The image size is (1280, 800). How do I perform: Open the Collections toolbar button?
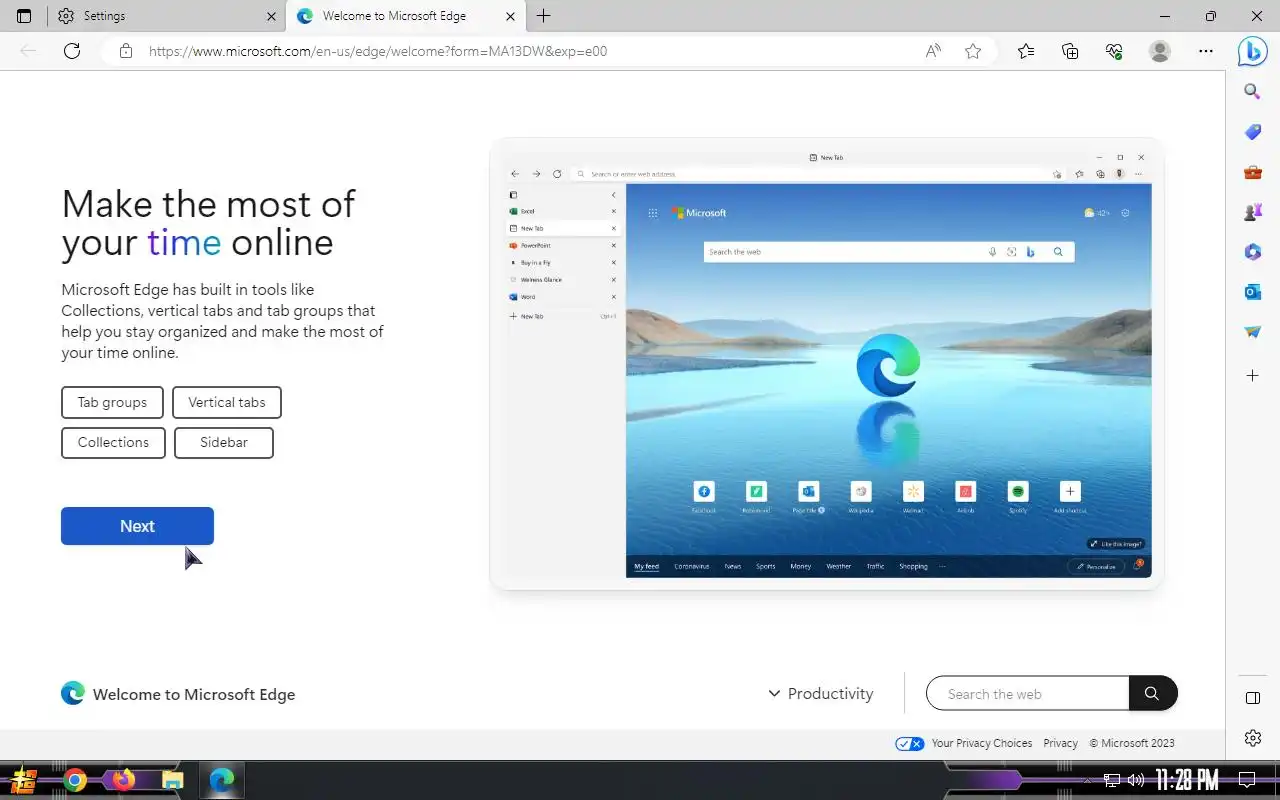[1070, 51]
